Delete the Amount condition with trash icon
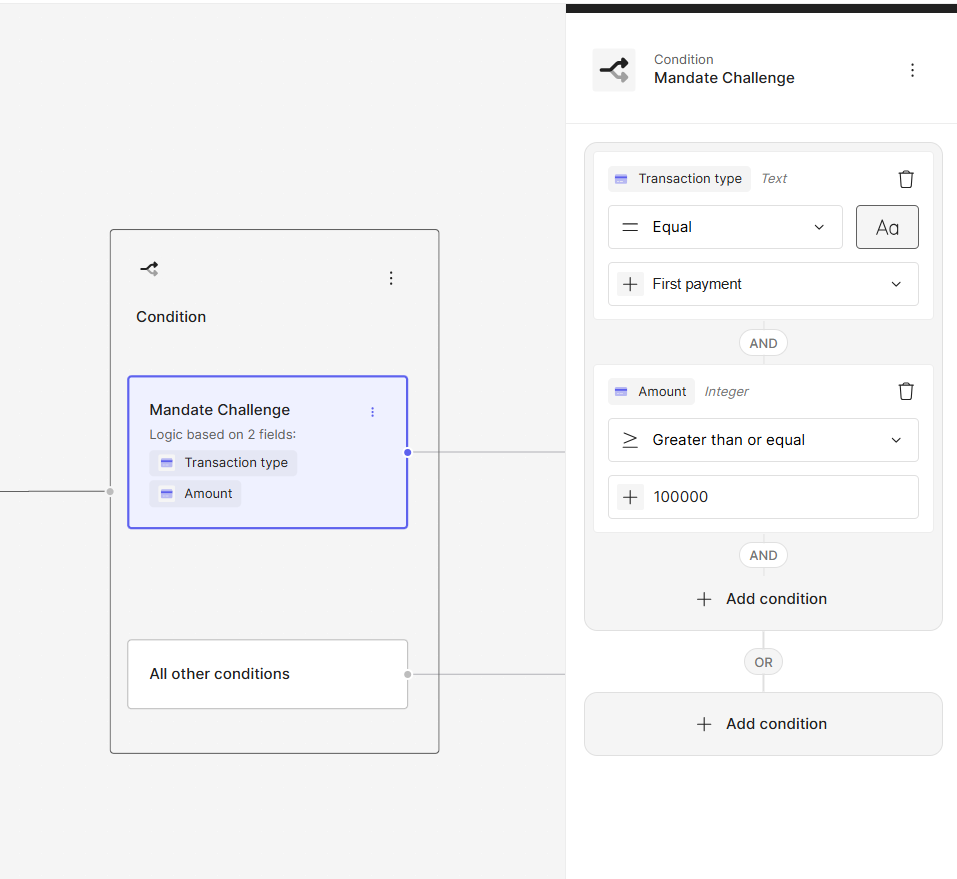Screen dimensions: 957x879 (906, 391)
